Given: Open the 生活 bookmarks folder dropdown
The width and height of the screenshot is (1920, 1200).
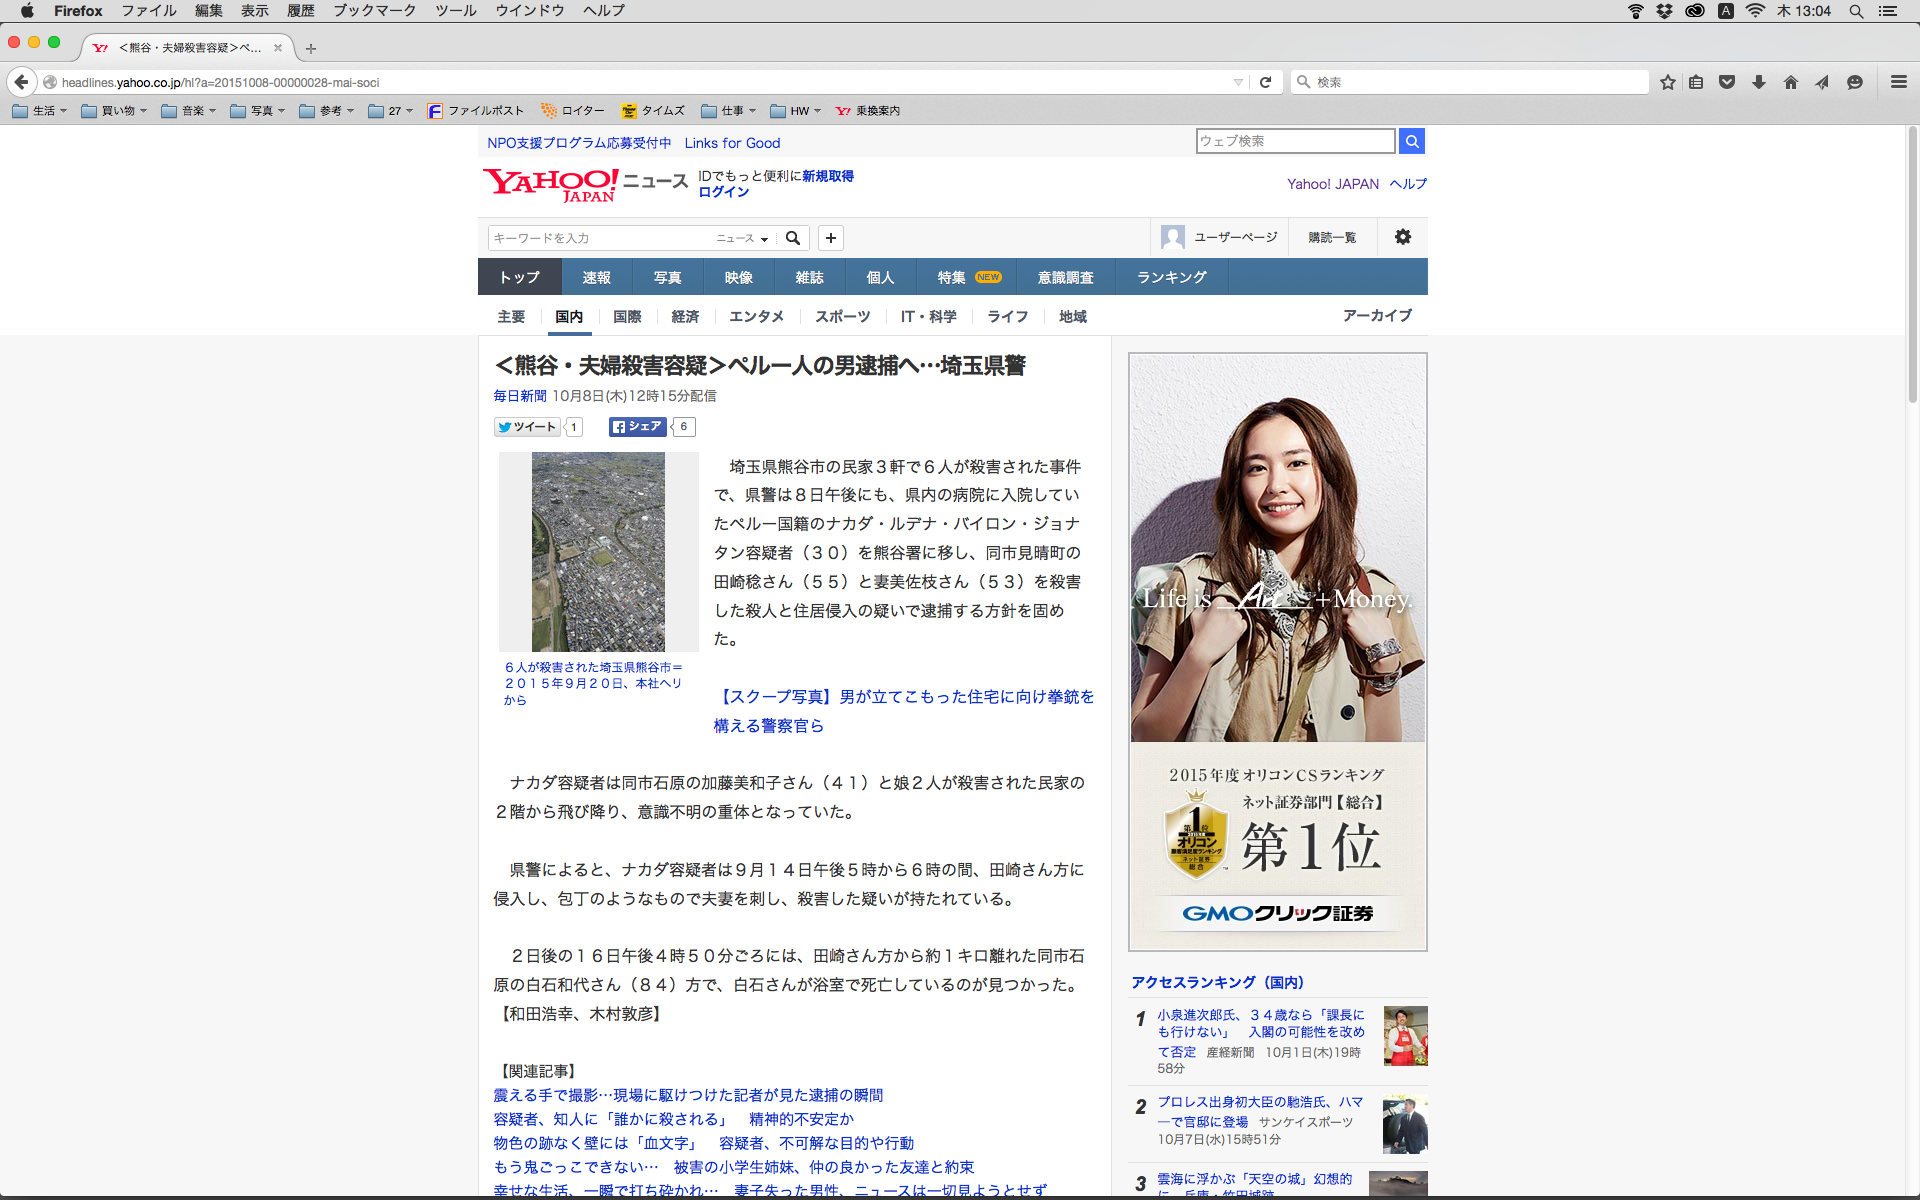Looking at the screenshot, I should (40, 111).
